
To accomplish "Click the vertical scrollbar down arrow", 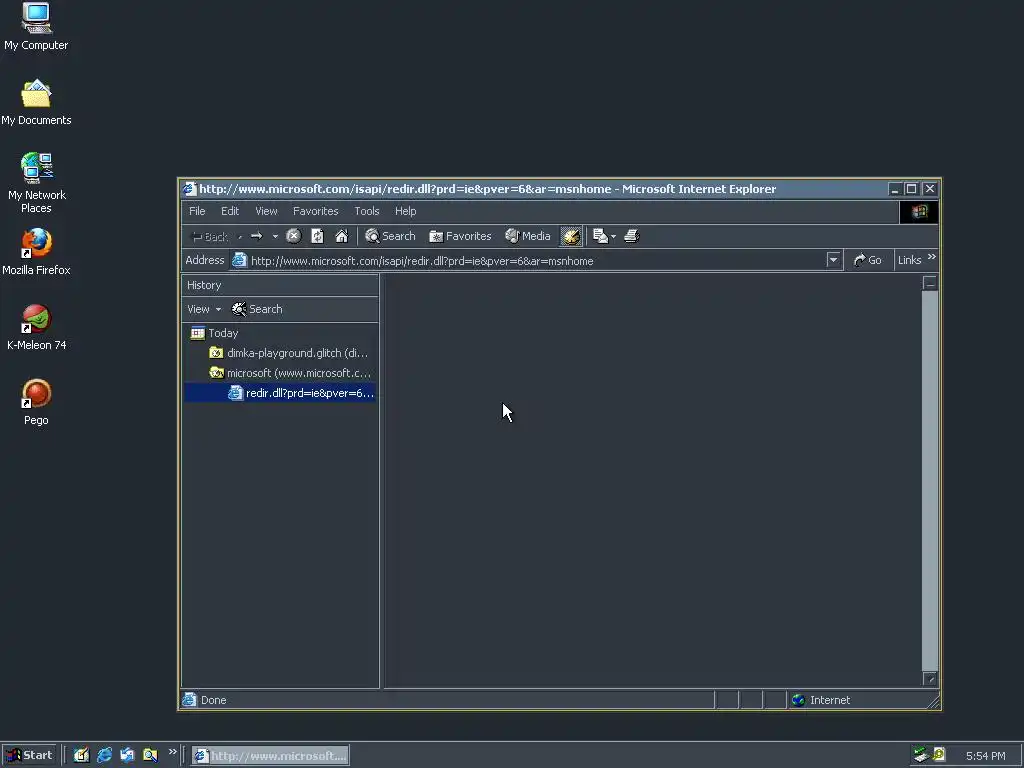I will (x=930, y=679).
